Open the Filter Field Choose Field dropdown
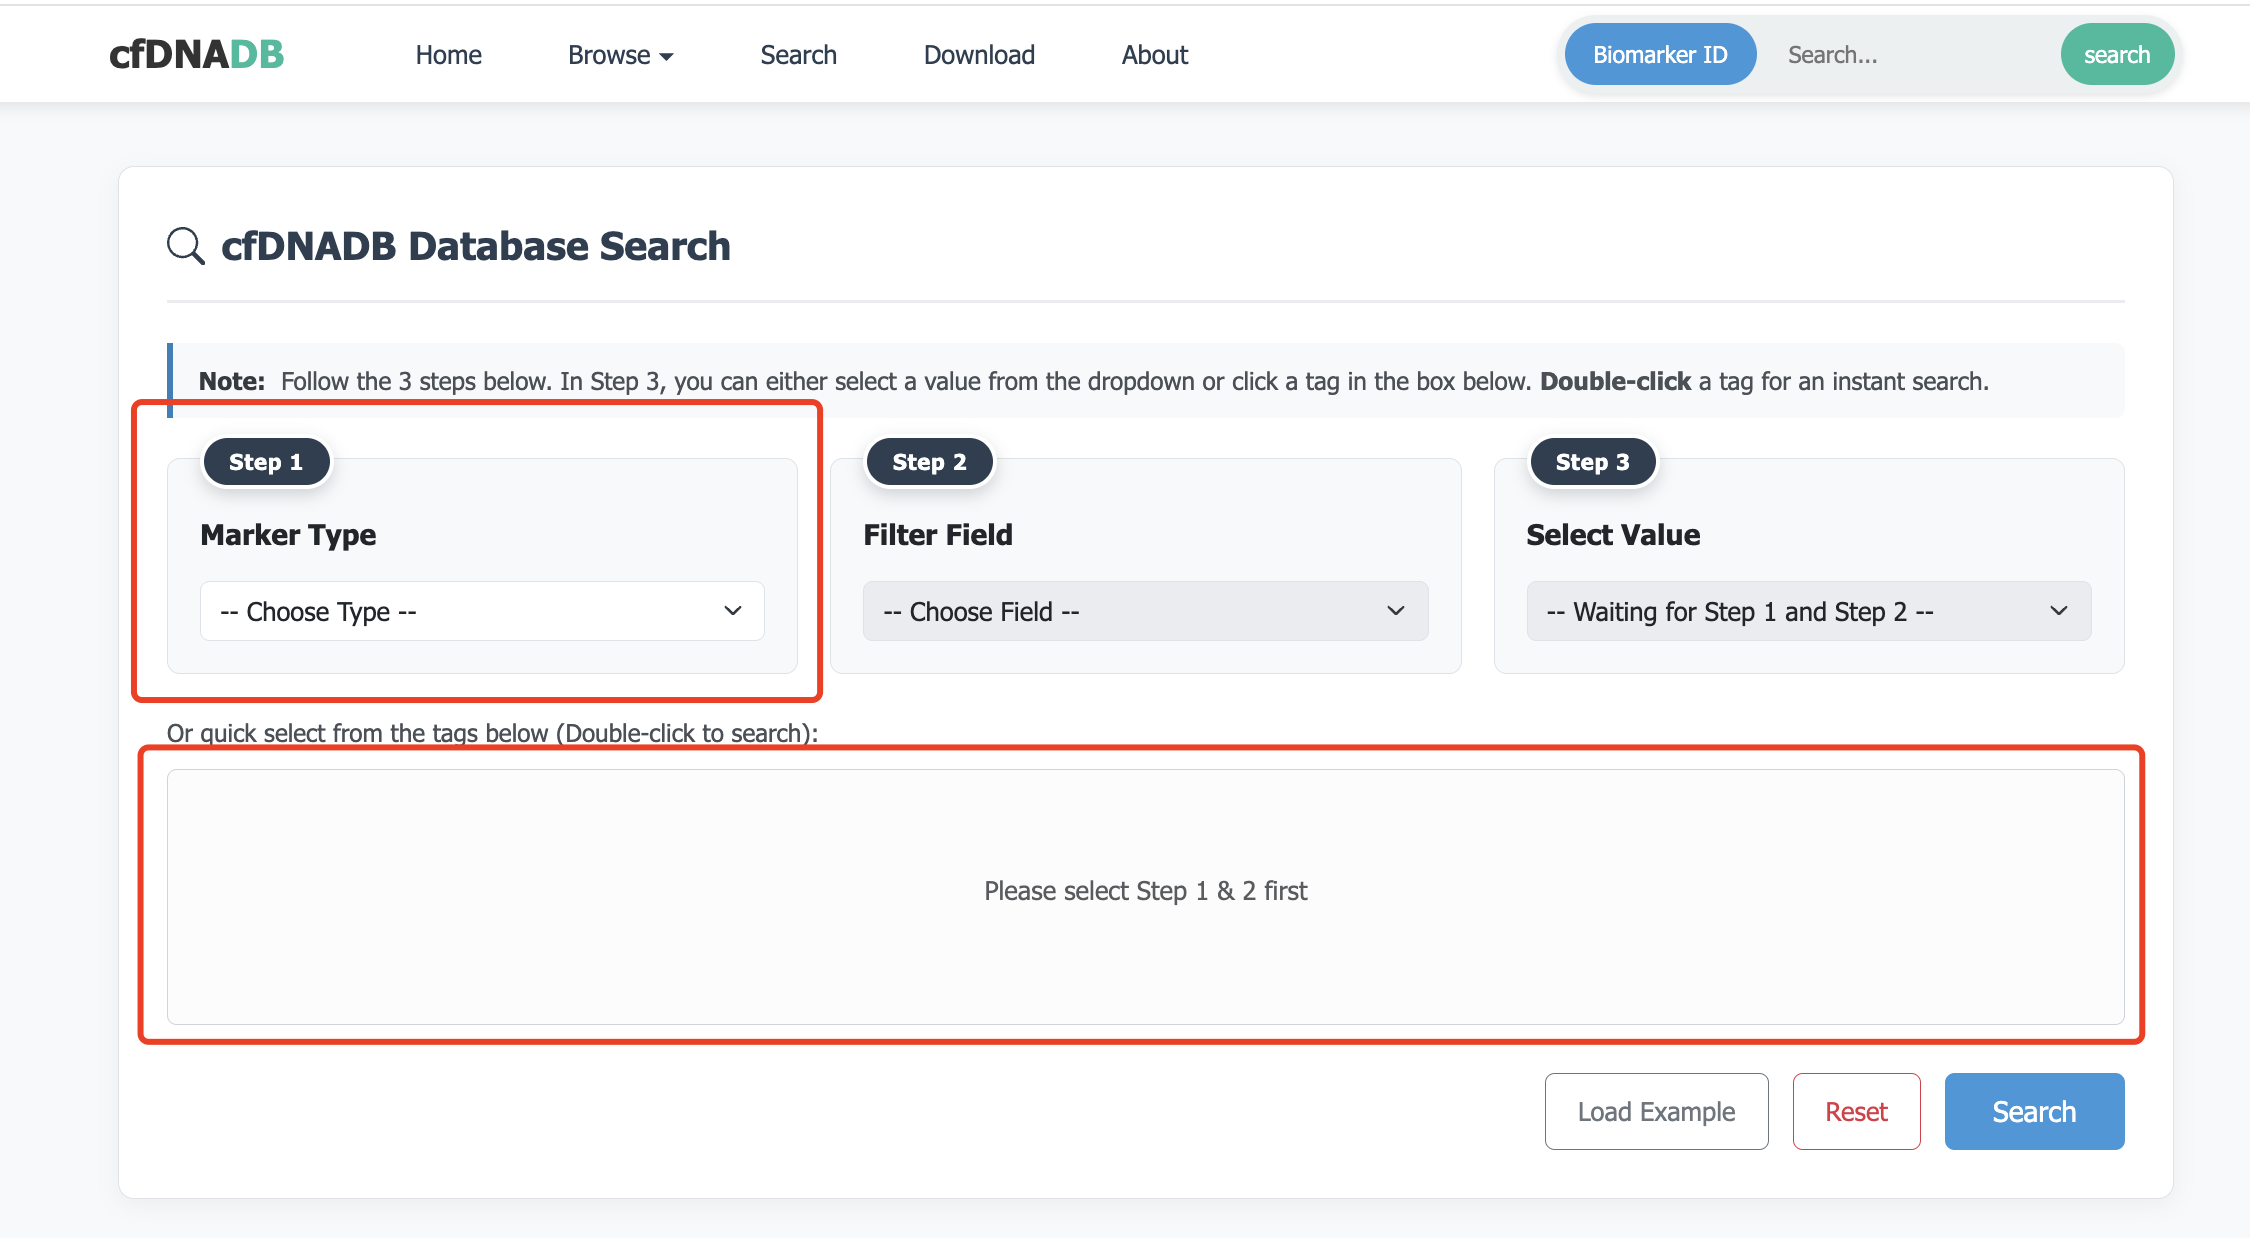This screenshot has height=1238, width=2250. (1145, 611)
